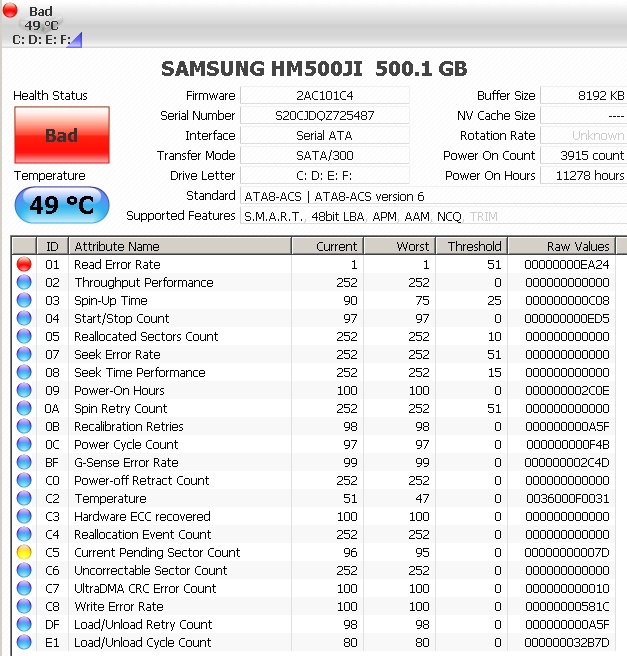Click blue icon for Load/Unload Retry Count

[x=24, y=624]
